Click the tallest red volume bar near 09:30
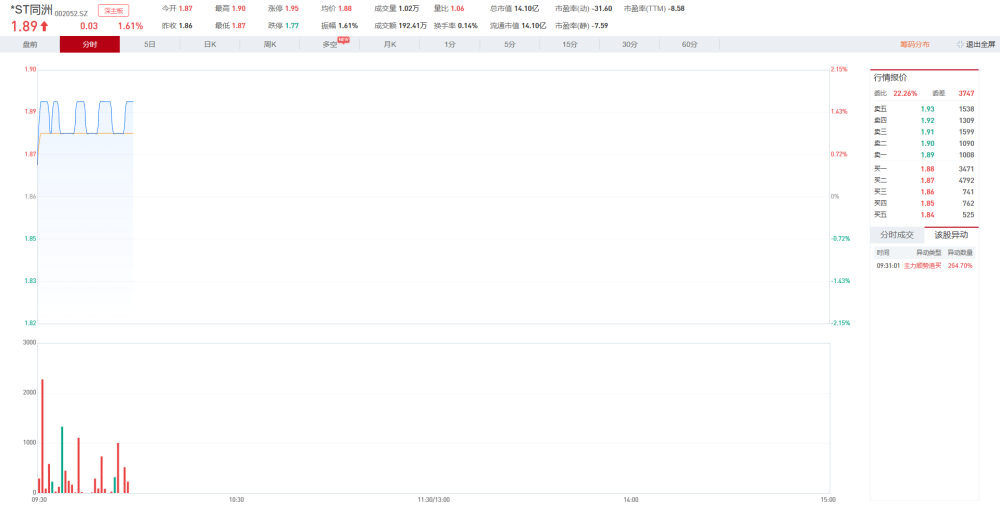Image resolution: width=1000 pixels, height=505 pixels. coord(42,436)
